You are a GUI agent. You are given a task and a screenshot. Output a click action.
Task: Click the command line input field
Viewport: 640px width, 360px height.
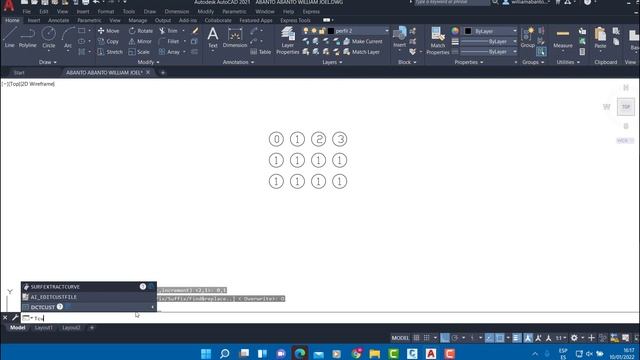click(331, 318)
